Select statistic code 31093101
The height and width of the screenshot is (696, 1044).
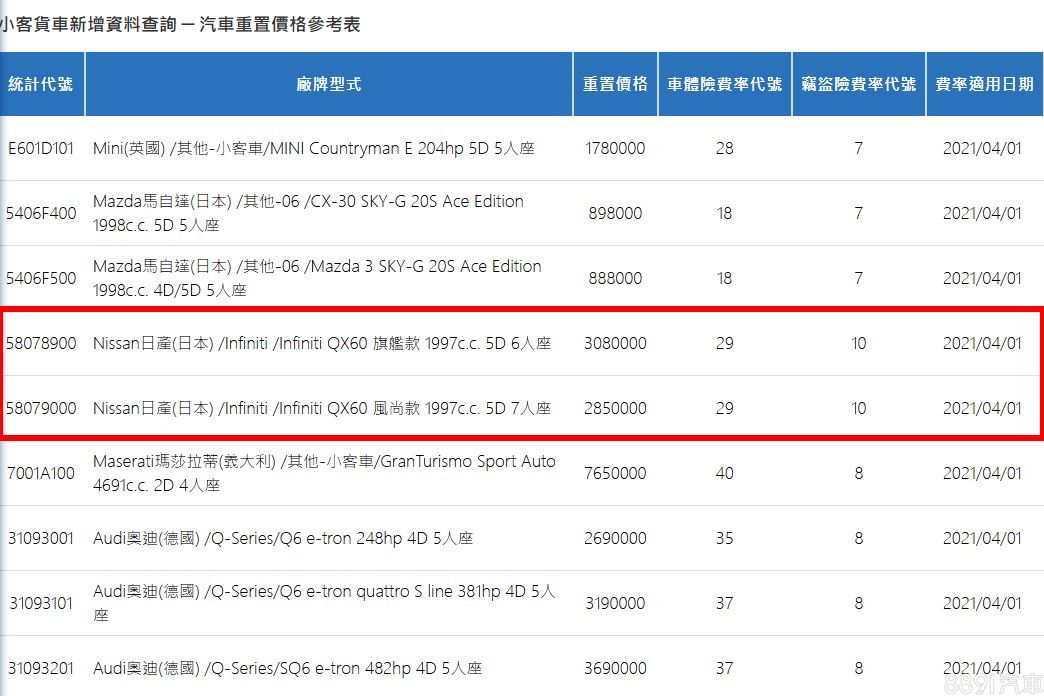[41, 603]
